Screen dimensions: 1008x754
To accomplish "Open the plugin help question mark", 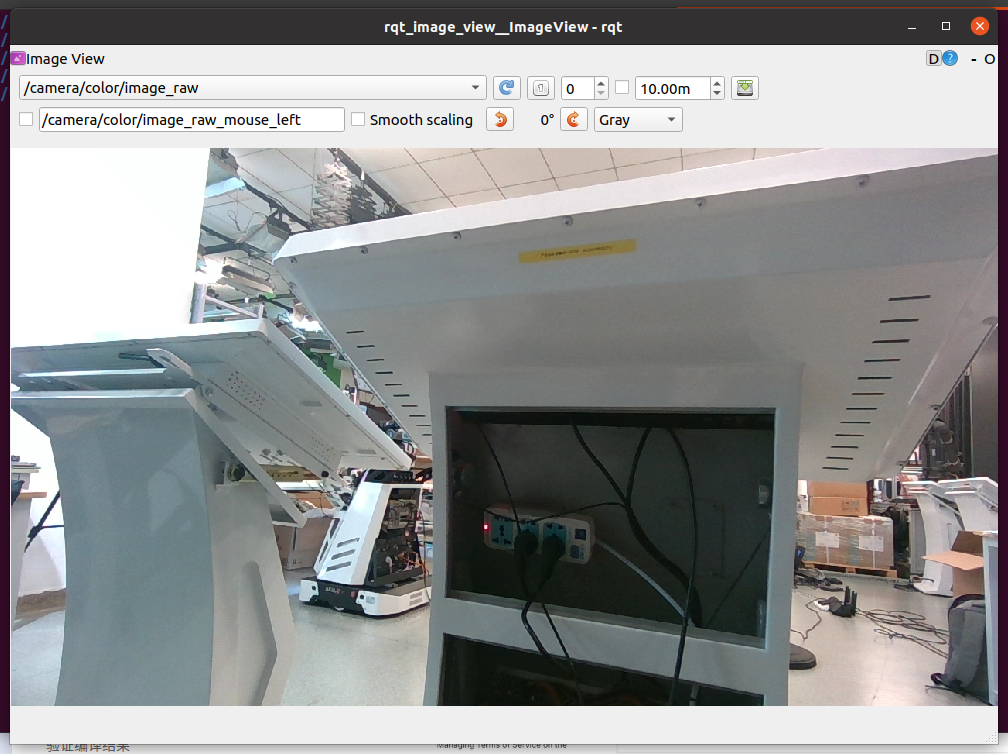I will pyautogui.click(x=950, y=59).
